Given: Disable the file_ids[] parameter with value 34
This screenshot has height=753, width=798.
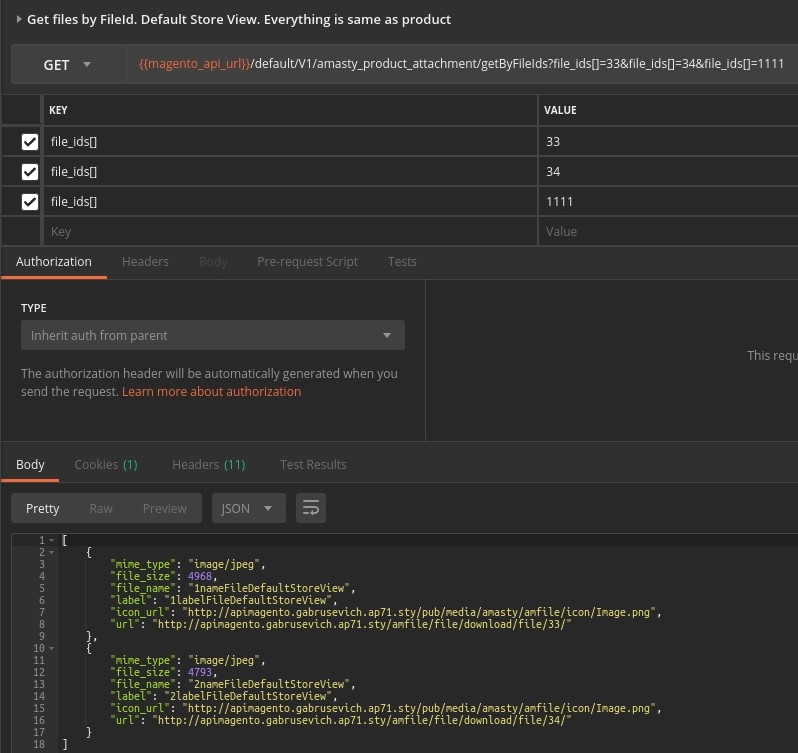Looking at the screenshot, I should (x=30, y=172).
